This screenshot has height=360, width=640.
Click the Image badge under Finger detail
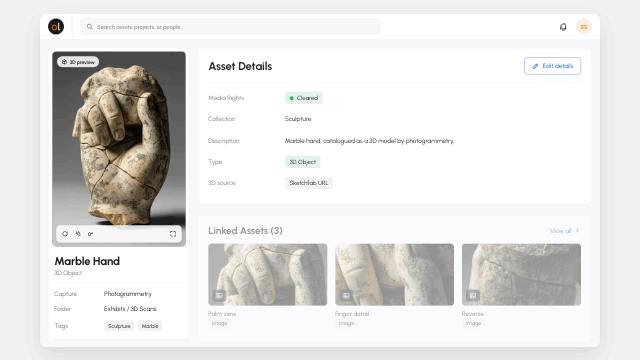[x=346, y=323]
